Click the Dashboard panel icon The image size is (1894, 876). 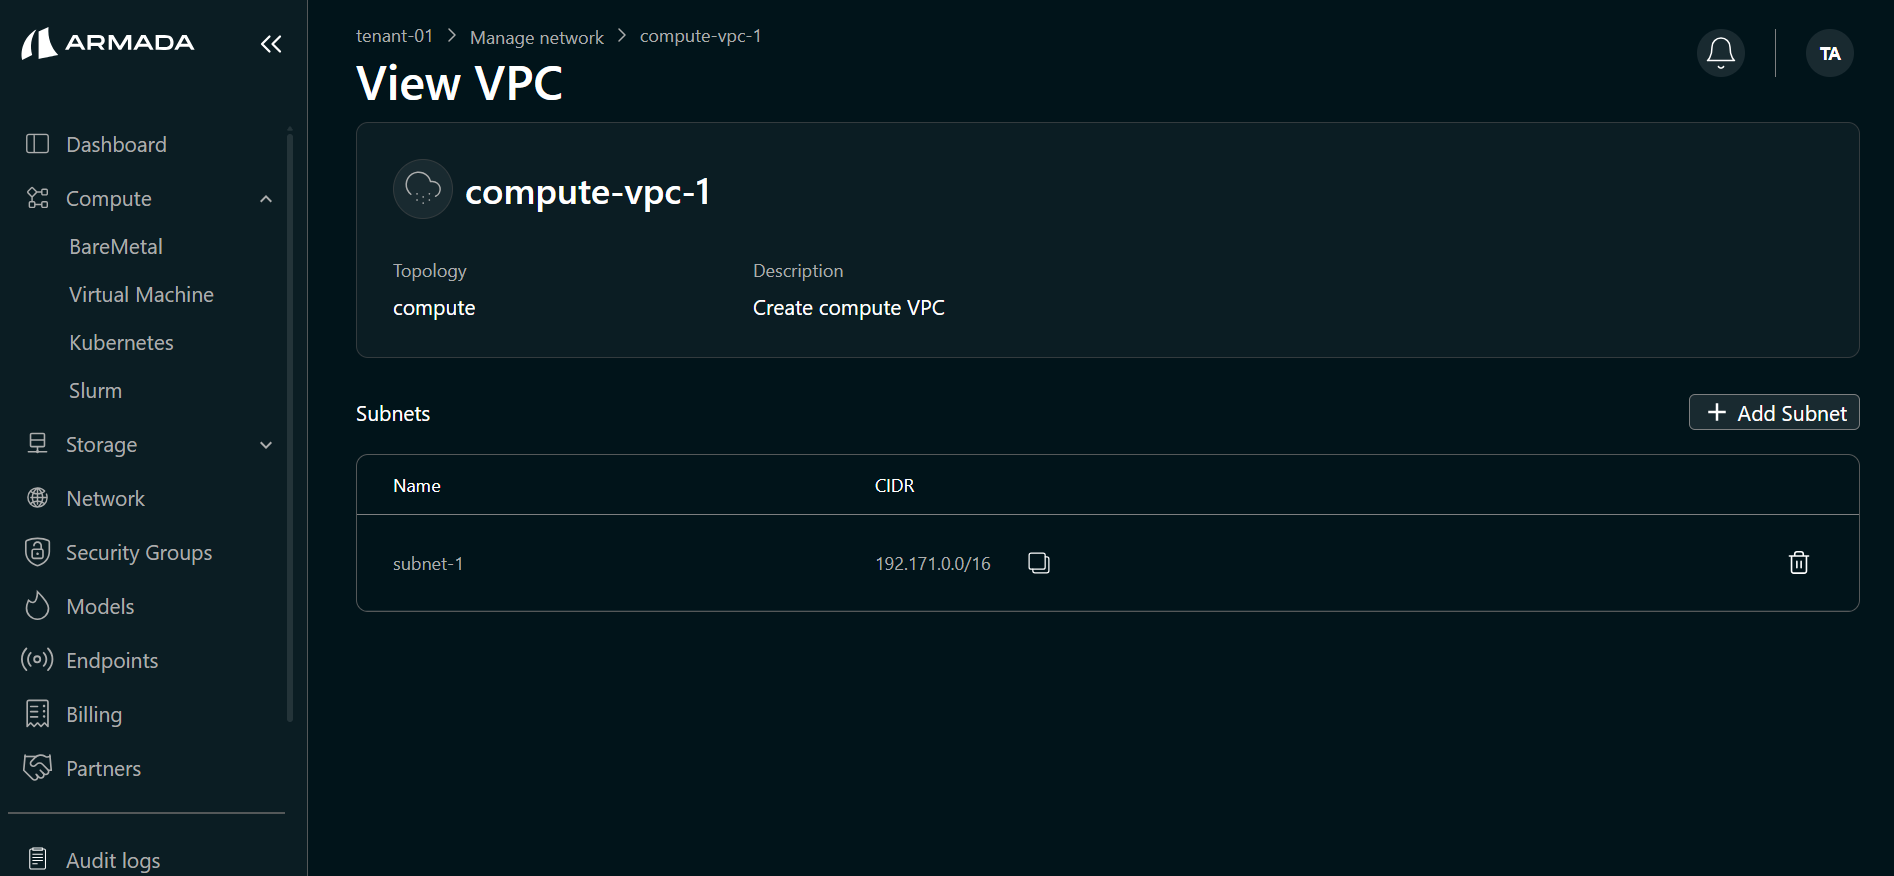[x=37, y=144]
